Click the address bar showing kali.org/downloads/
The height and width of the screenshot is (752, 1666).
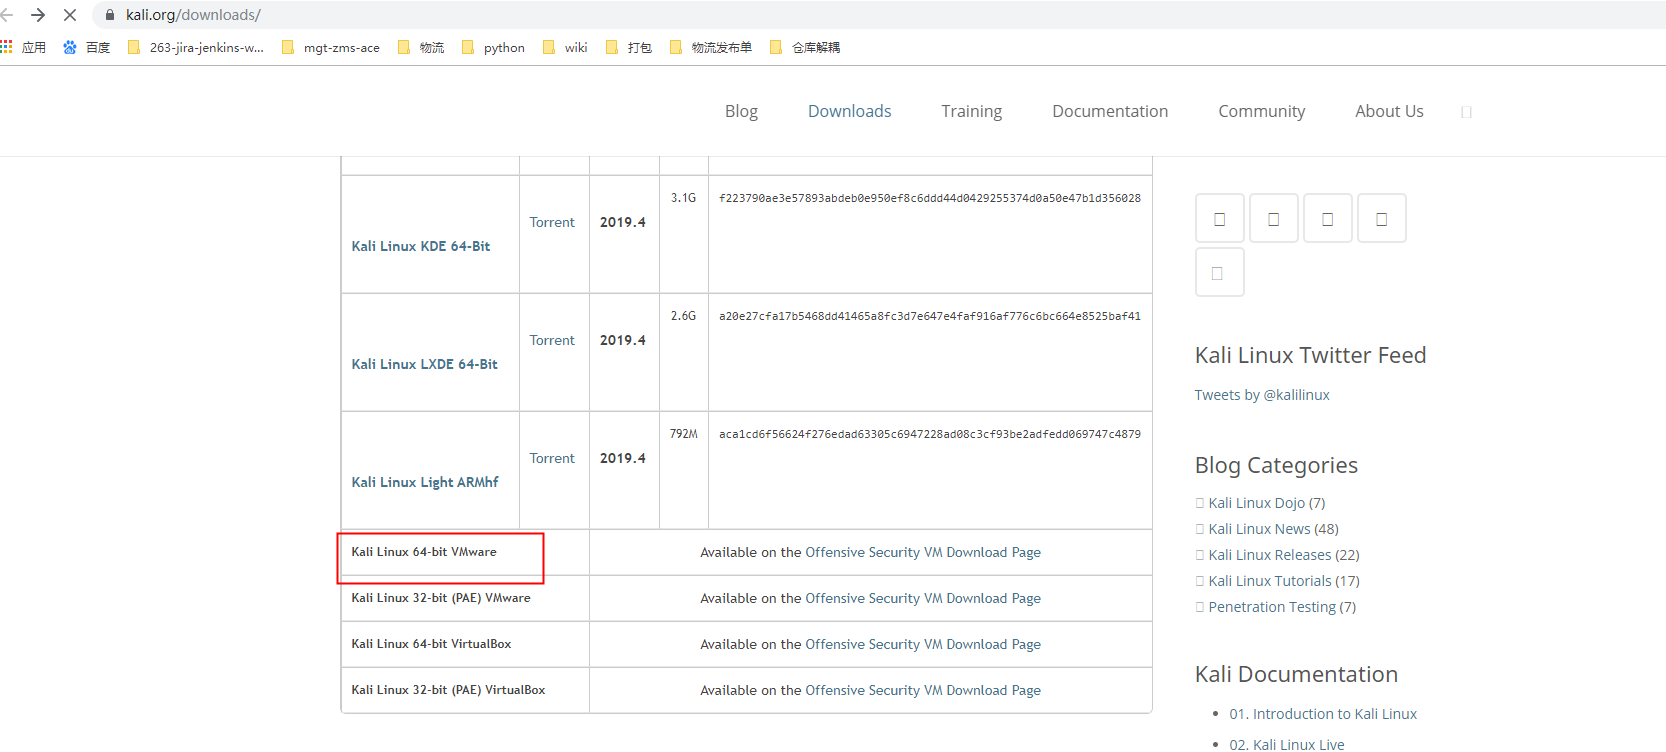pyautogui.click(x=880, y=15)
